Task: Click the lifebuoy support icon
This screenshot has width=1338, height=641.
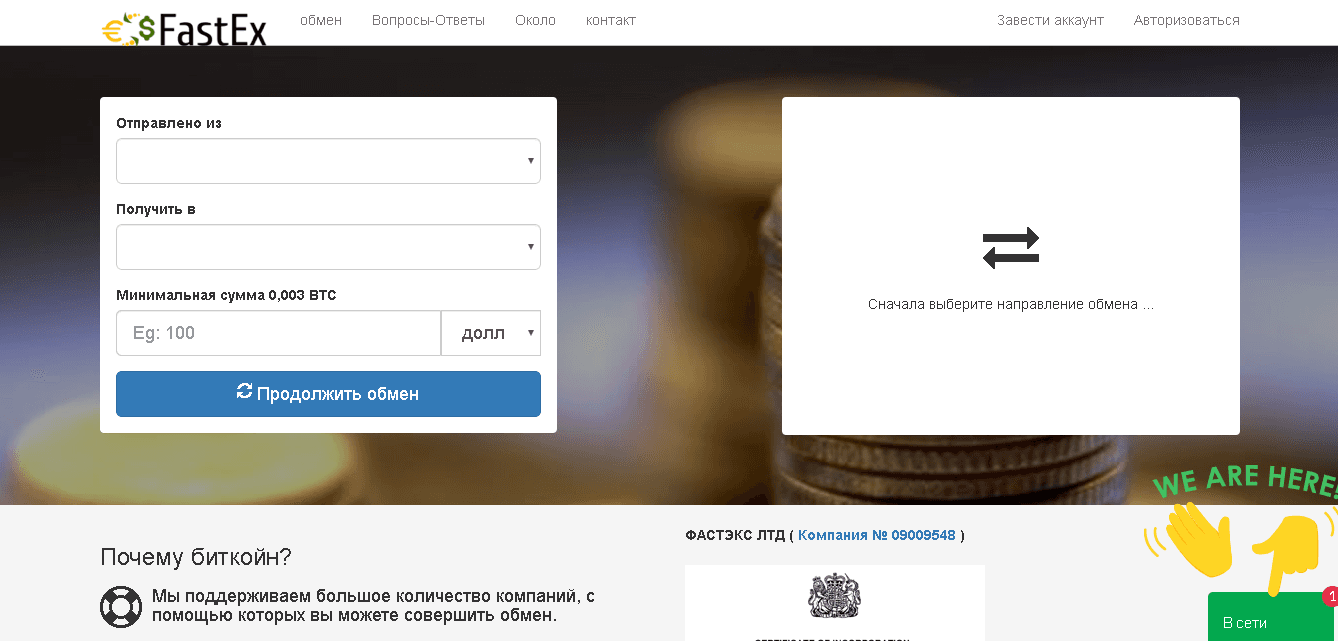Action: [121, 606]
